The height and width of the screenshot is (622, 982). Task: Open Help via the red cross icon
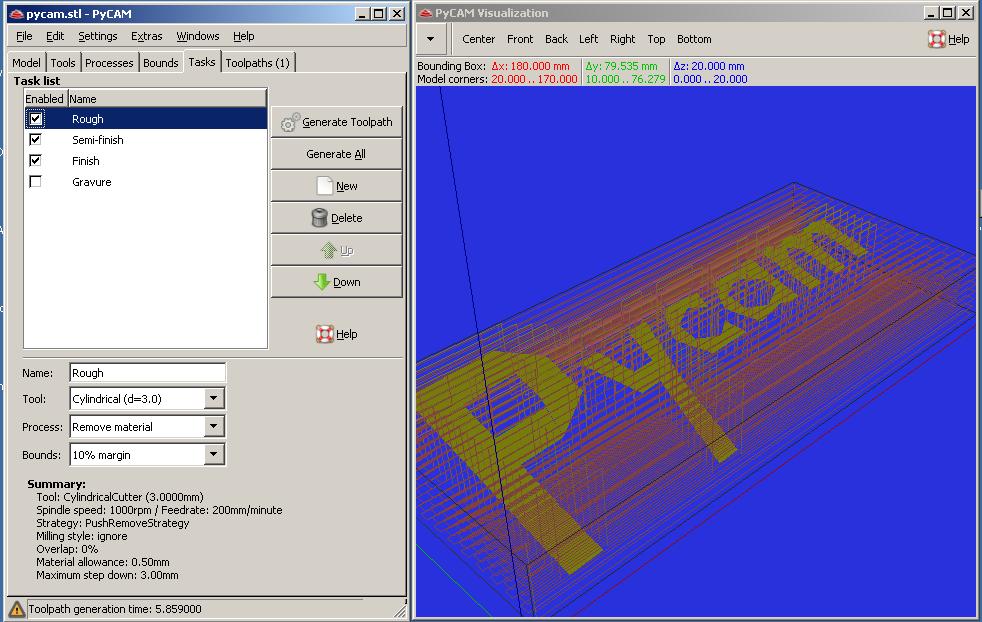[324, 333]
